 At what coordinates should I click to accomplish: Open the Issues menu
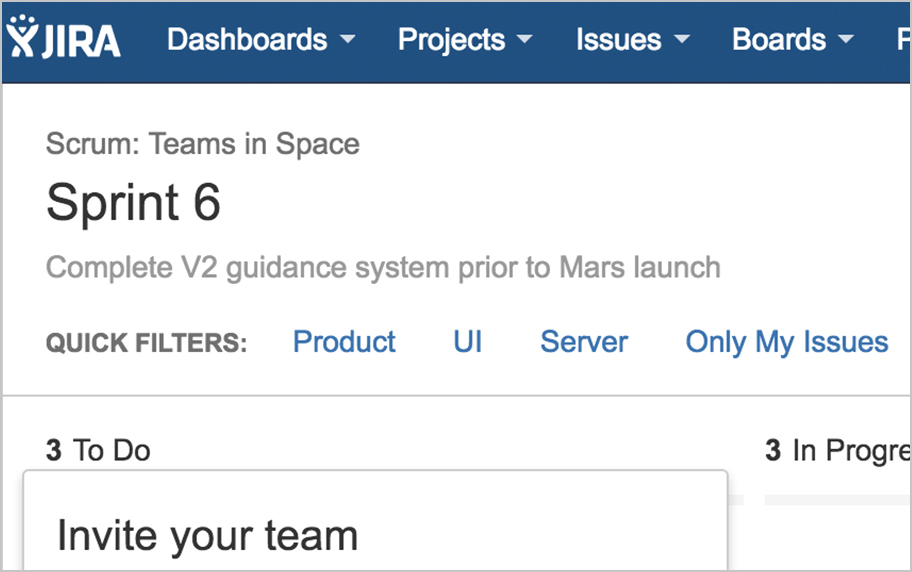[x=633, y=40]
